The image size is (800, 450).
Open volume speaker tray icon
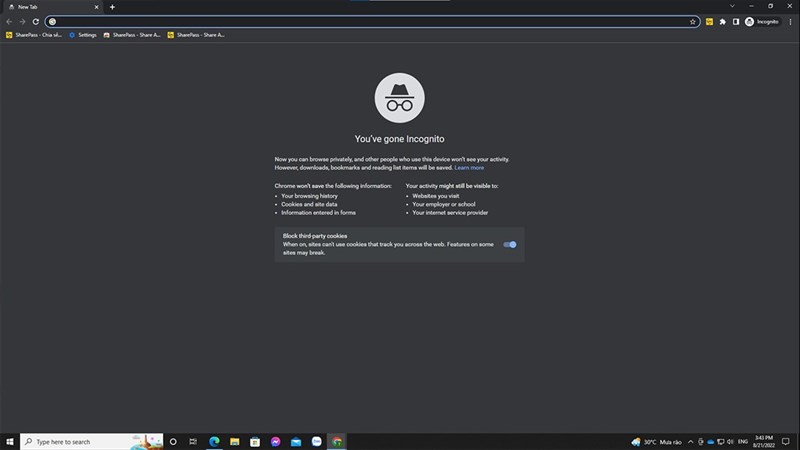pyautogui.click(x=730, y=442)
